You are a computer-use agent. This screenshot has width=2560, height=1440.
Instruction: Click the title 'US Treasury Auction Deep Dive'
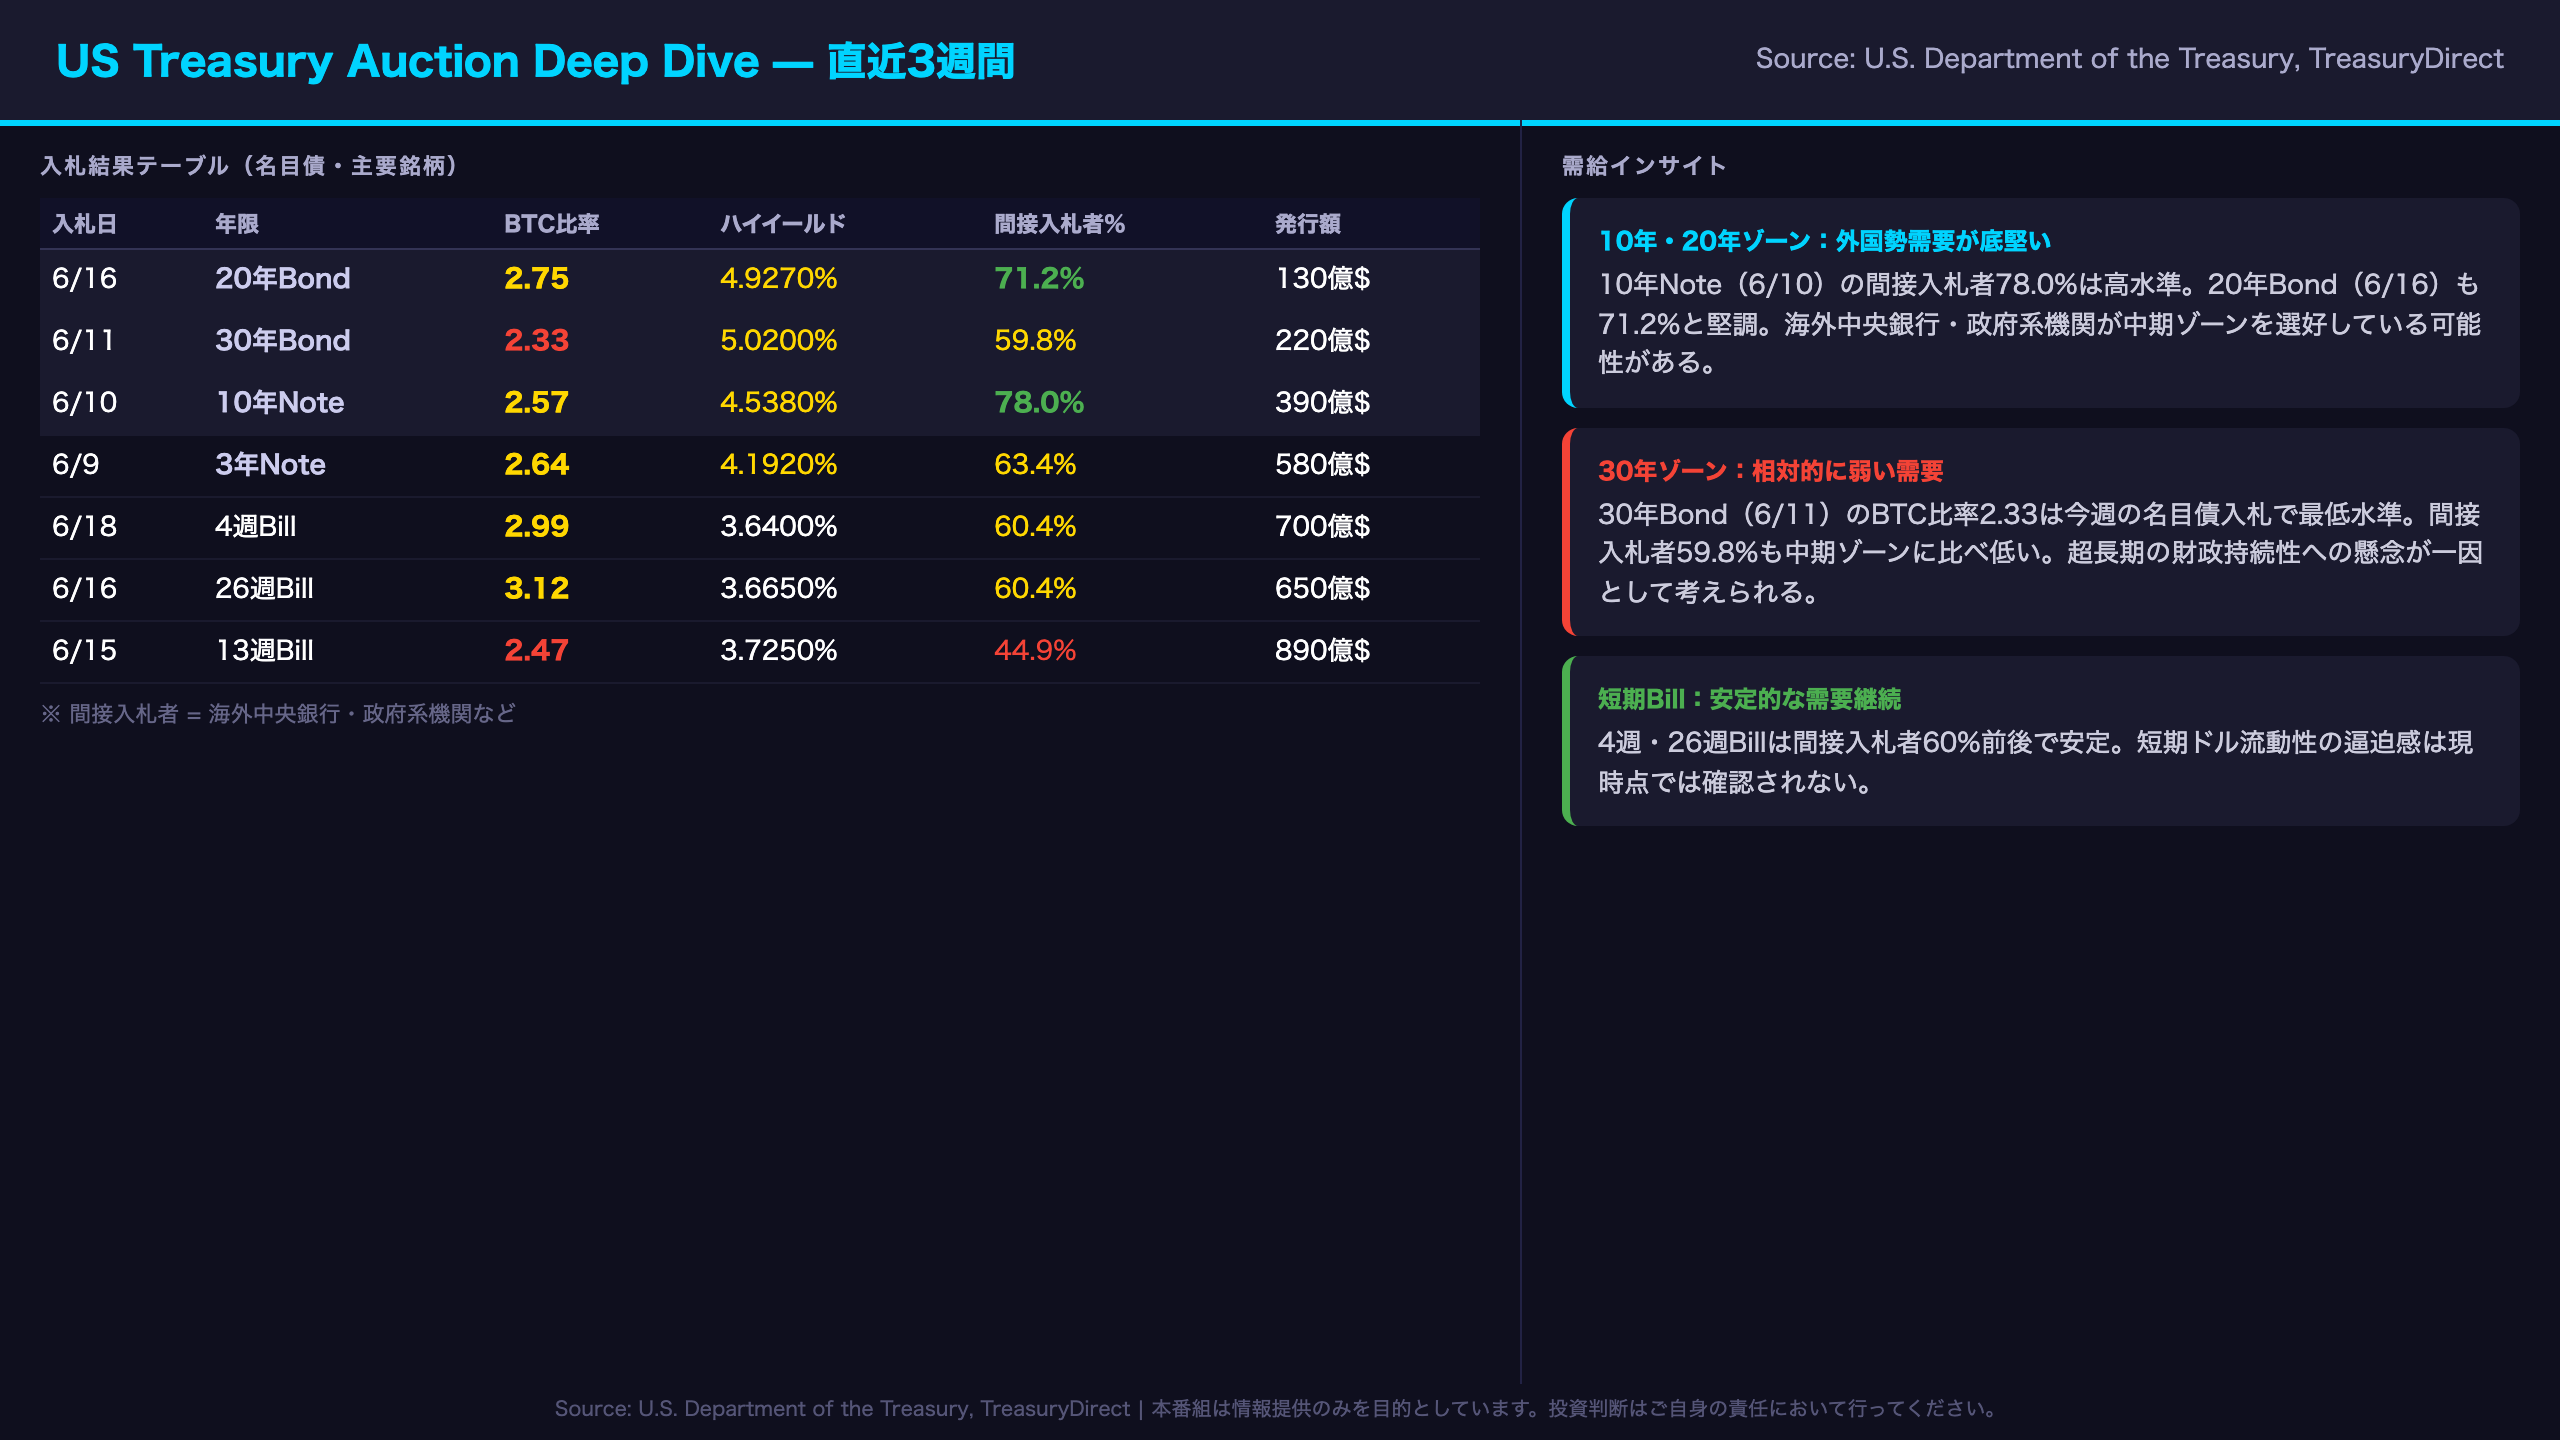click(x=408, y=61)
